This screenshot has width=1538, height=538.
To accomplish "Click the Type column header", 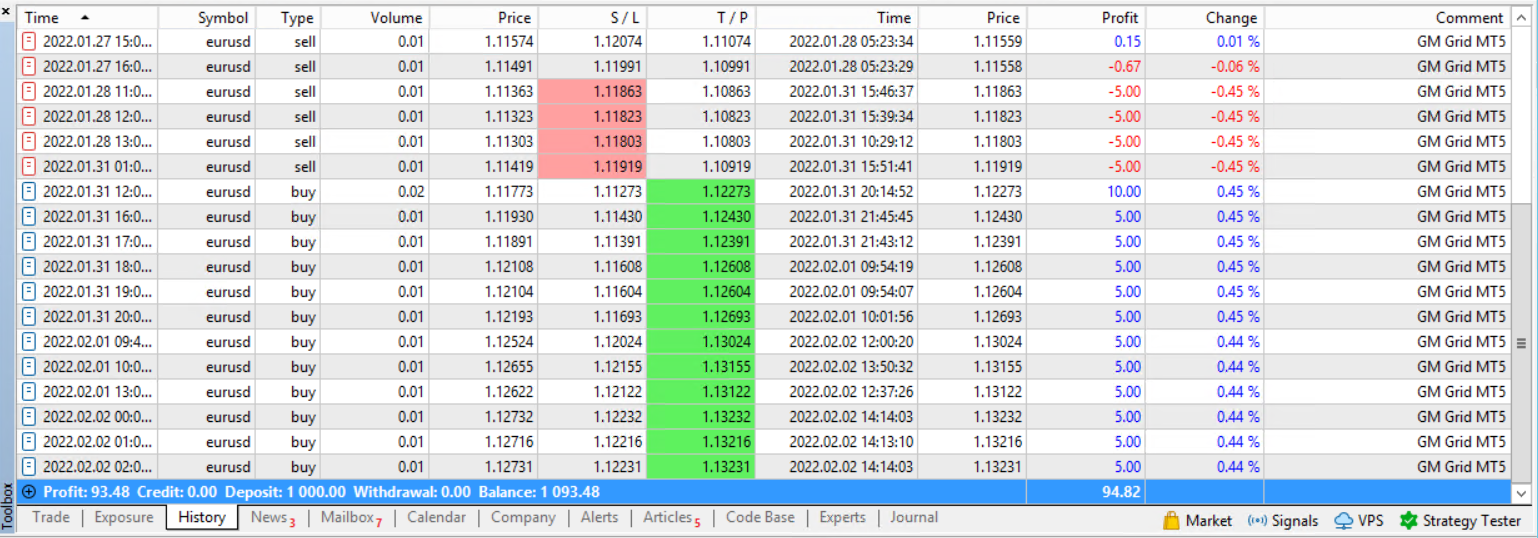I will coord(288,18).
